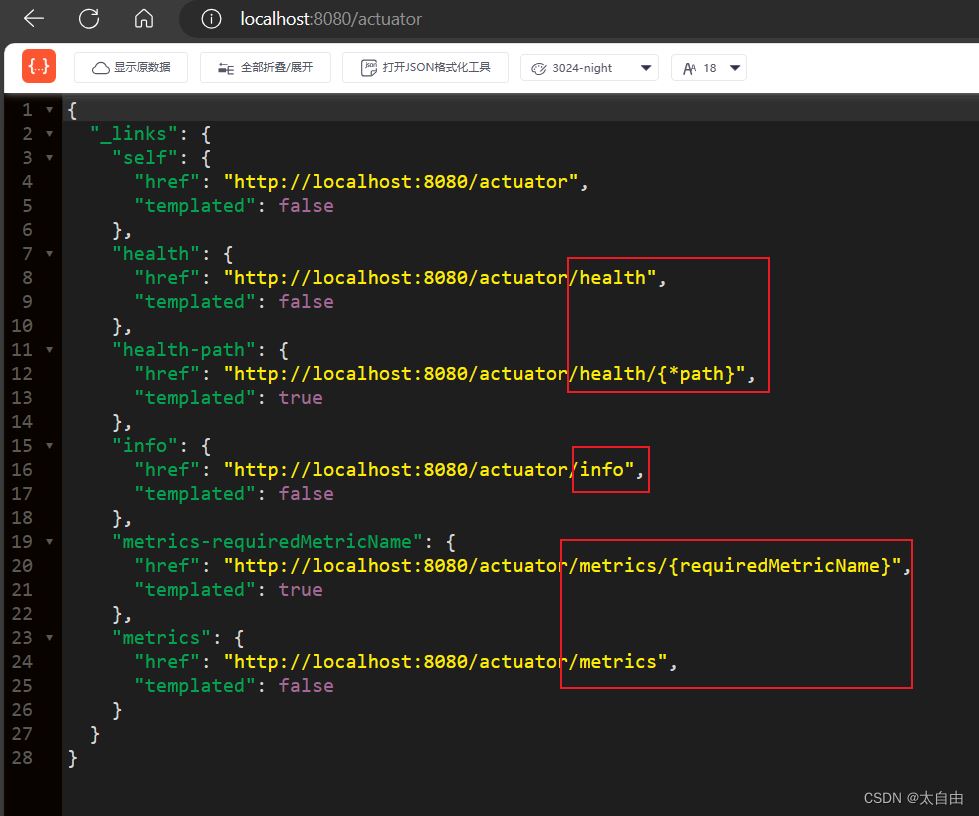Collapse the "self" node on line 3
Screen dimensions: 979x816
tap(49, 158)
